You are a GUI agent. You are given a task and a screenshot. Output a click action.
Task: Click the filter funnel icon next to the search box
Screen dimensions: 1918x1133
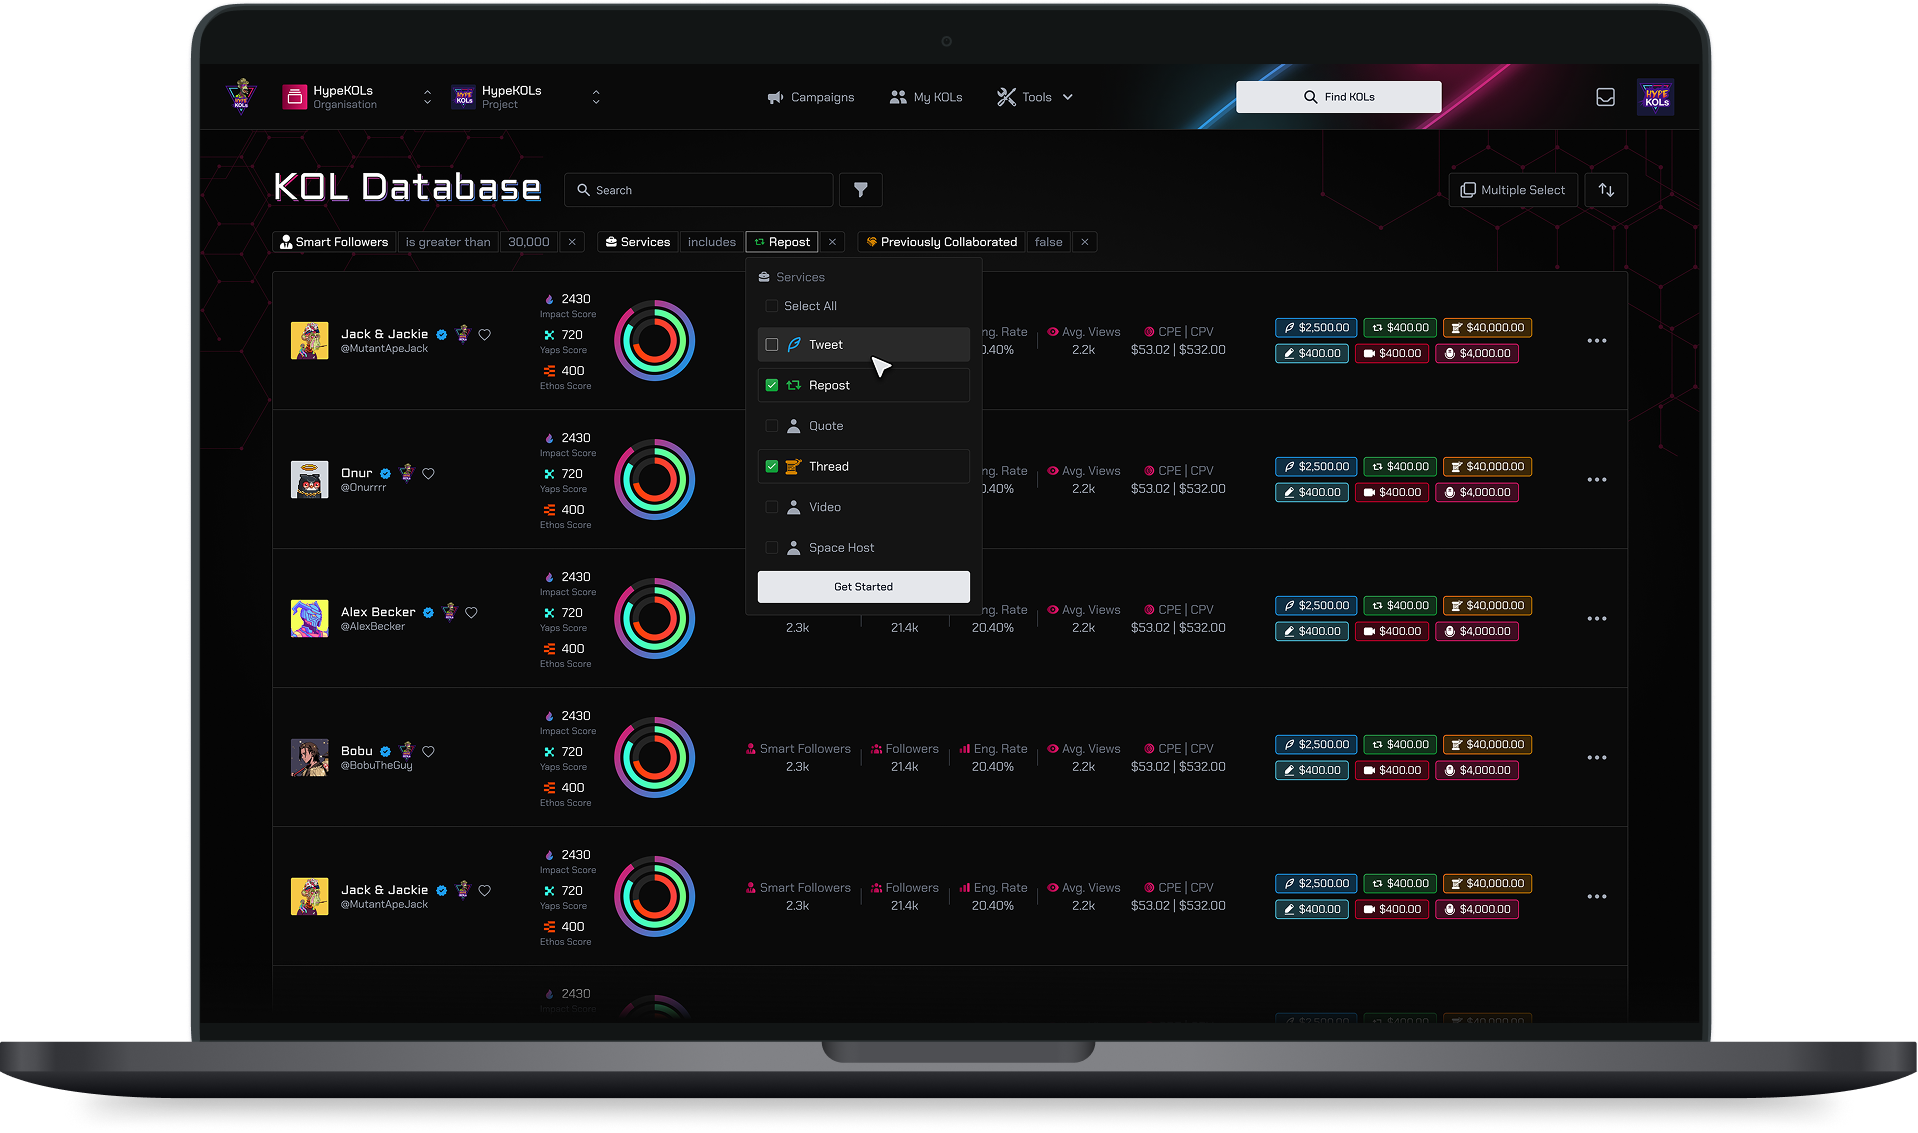pos(860,190)
